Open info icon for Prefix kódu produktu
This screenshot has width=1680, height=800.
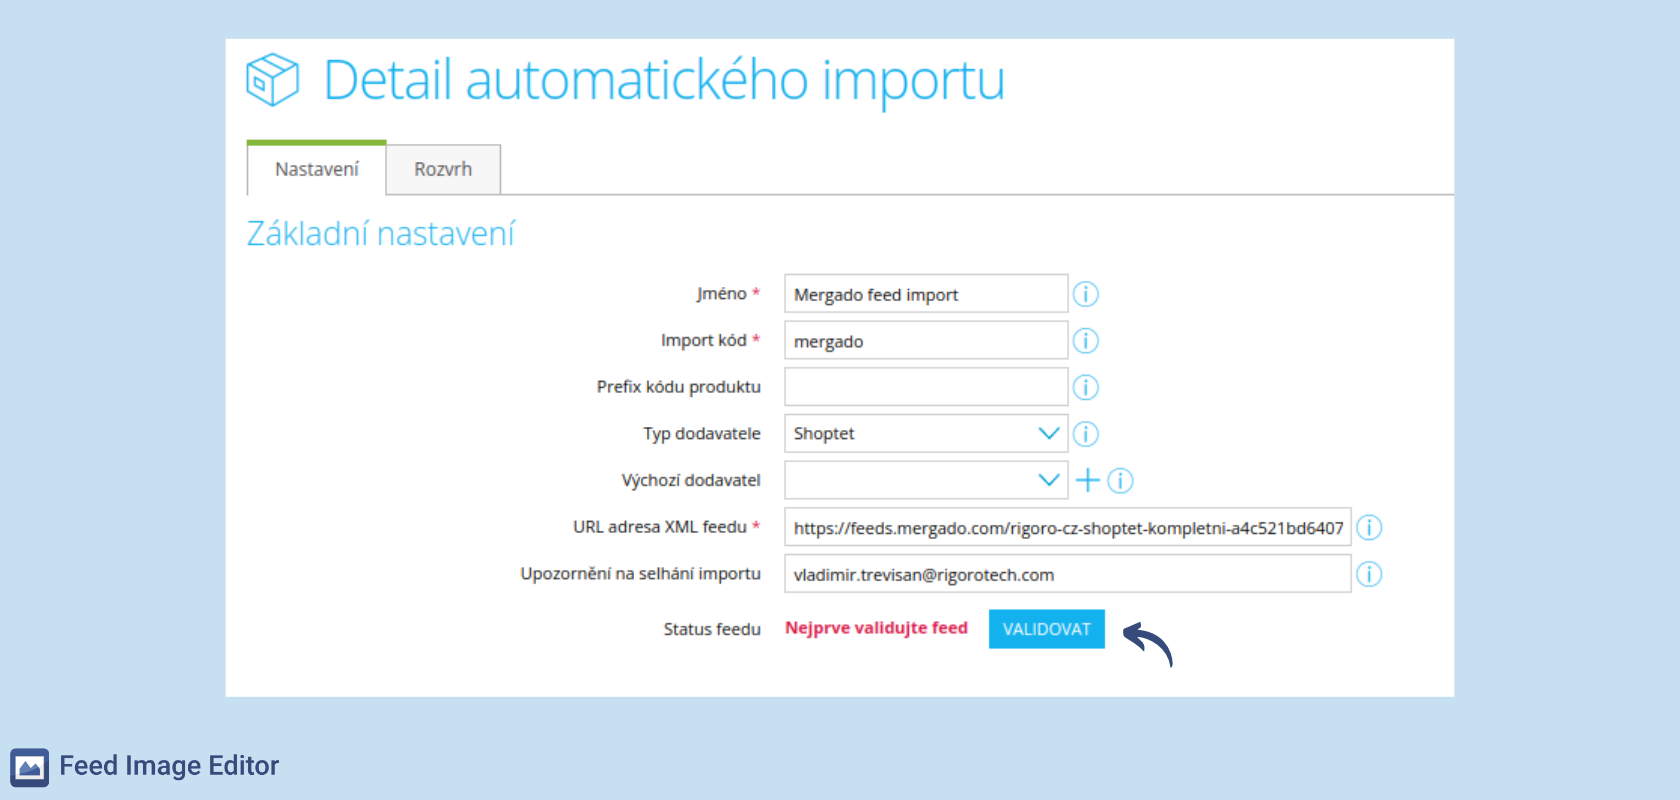coord(1085,387)
